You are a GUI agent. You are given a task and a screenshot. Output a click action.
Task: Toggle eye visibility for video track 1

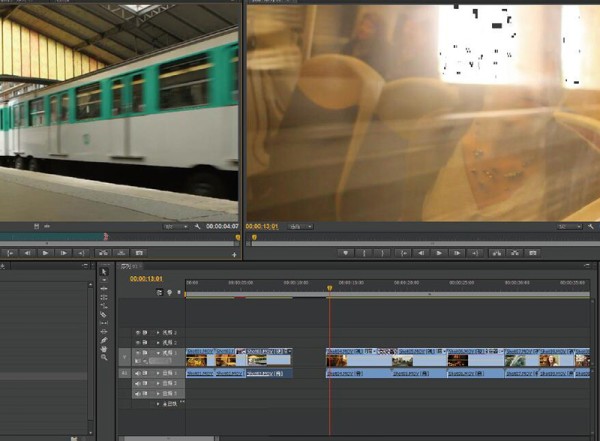[x=138, y=353]
